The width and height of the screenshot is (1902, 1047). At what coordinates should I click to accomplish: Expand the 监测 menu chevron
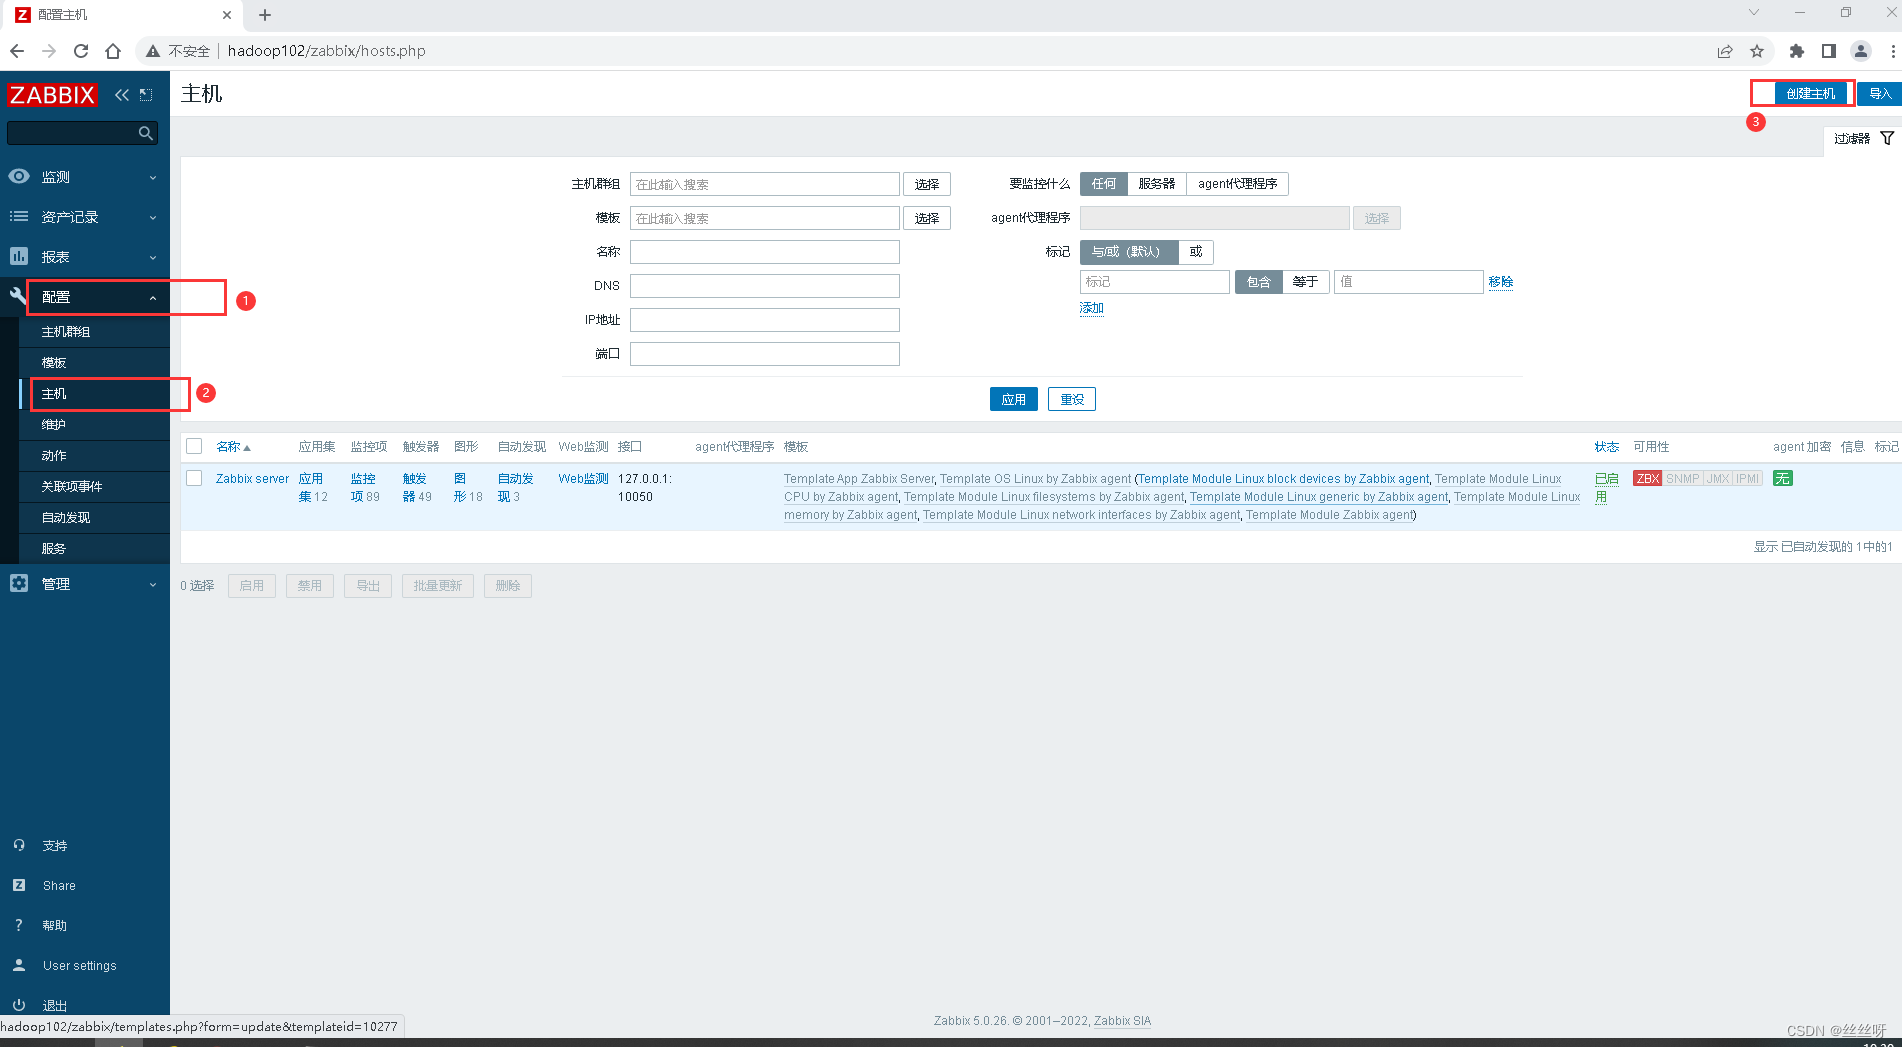pos(153,177)
